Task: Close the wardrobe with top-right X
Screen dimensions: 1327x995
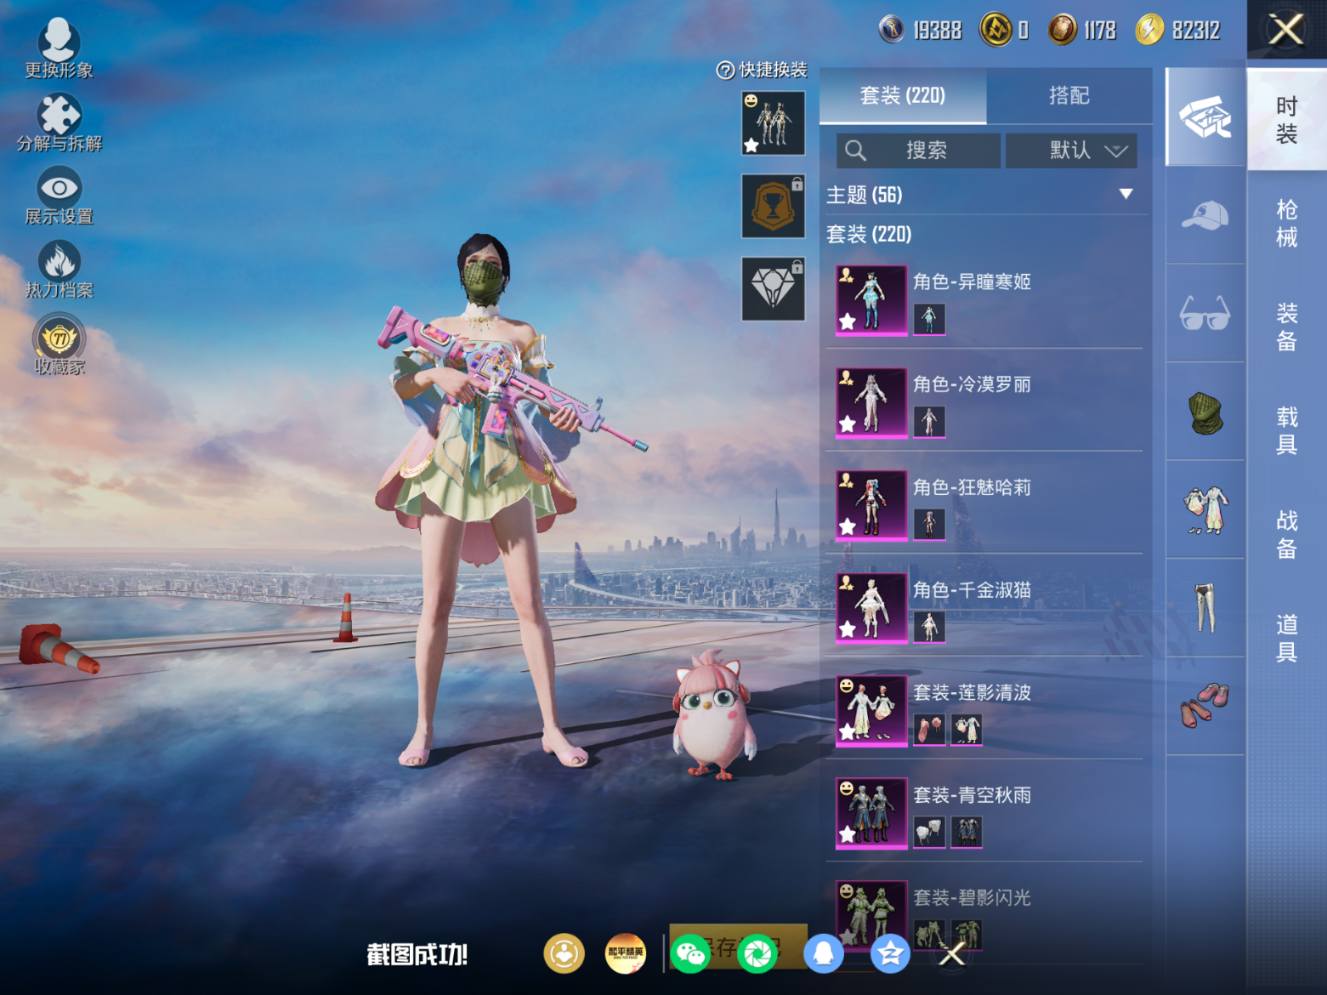Action: click(1286, 29)
